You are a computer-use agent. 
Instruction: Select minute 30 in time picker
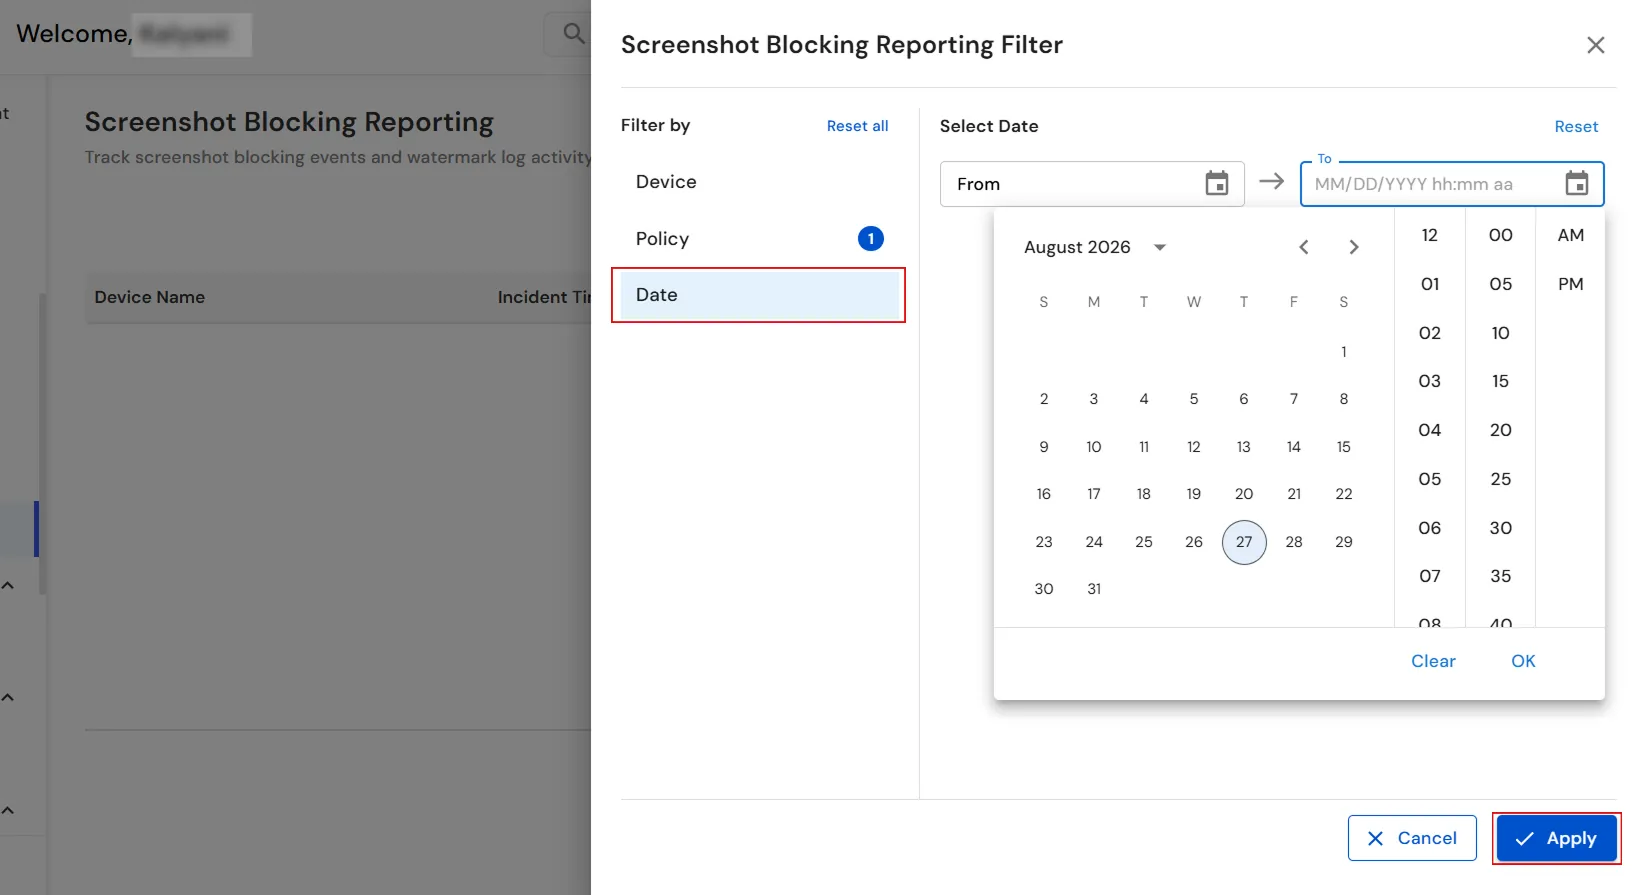[1500, 528]
